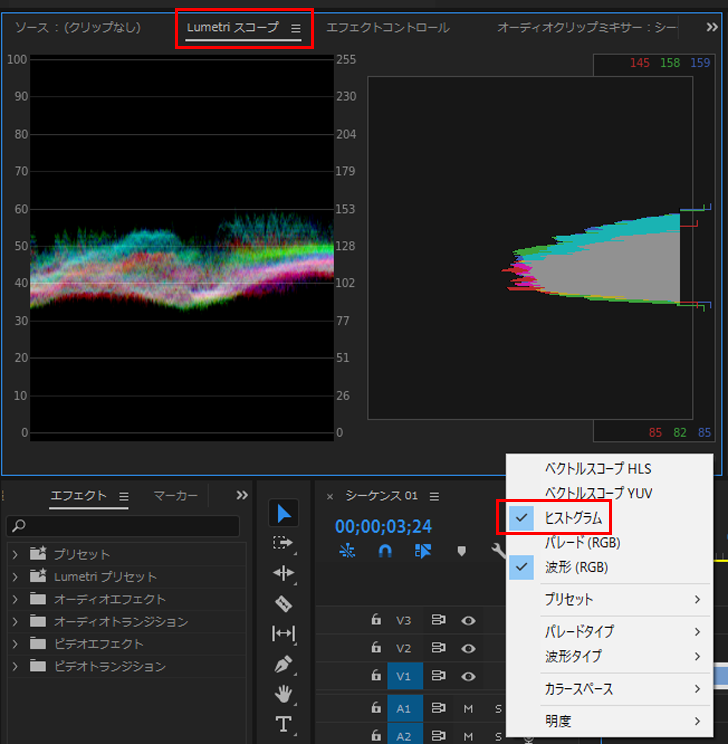Enable ベクトルスコープ HLS in menu

click(x=610, y=469)
